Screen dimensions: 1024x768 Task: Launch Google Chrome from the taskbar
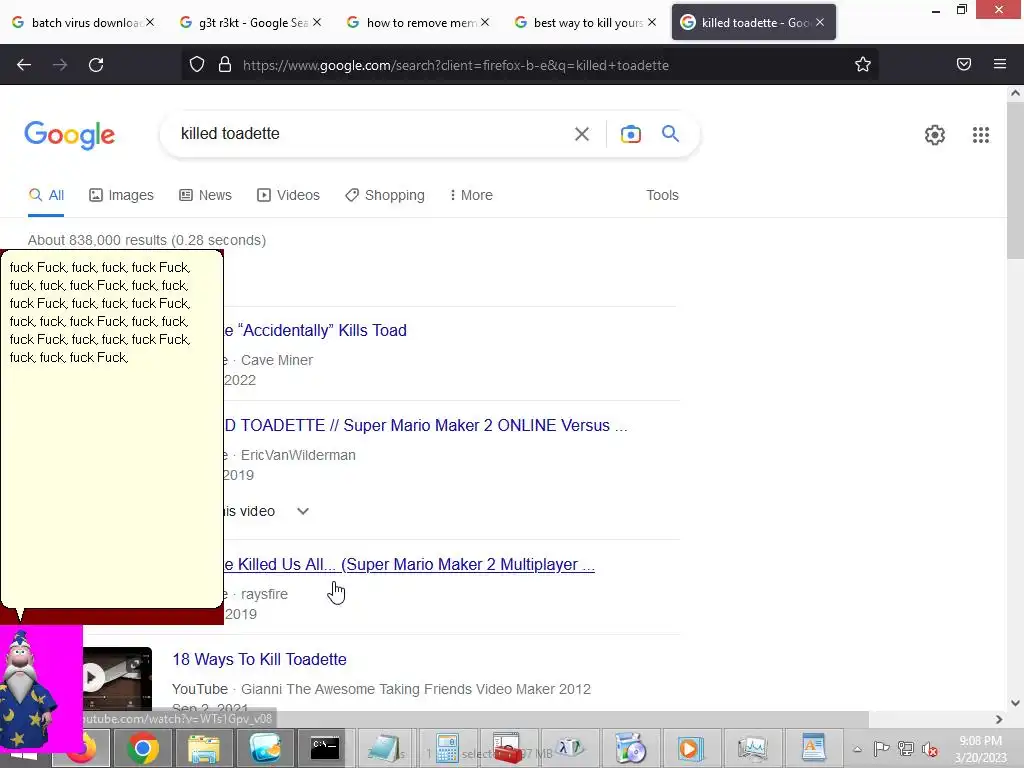point(142,748)
